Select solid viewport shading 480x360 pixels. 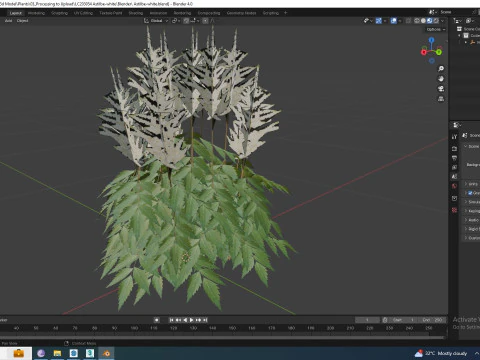click(x=423, y=21)
